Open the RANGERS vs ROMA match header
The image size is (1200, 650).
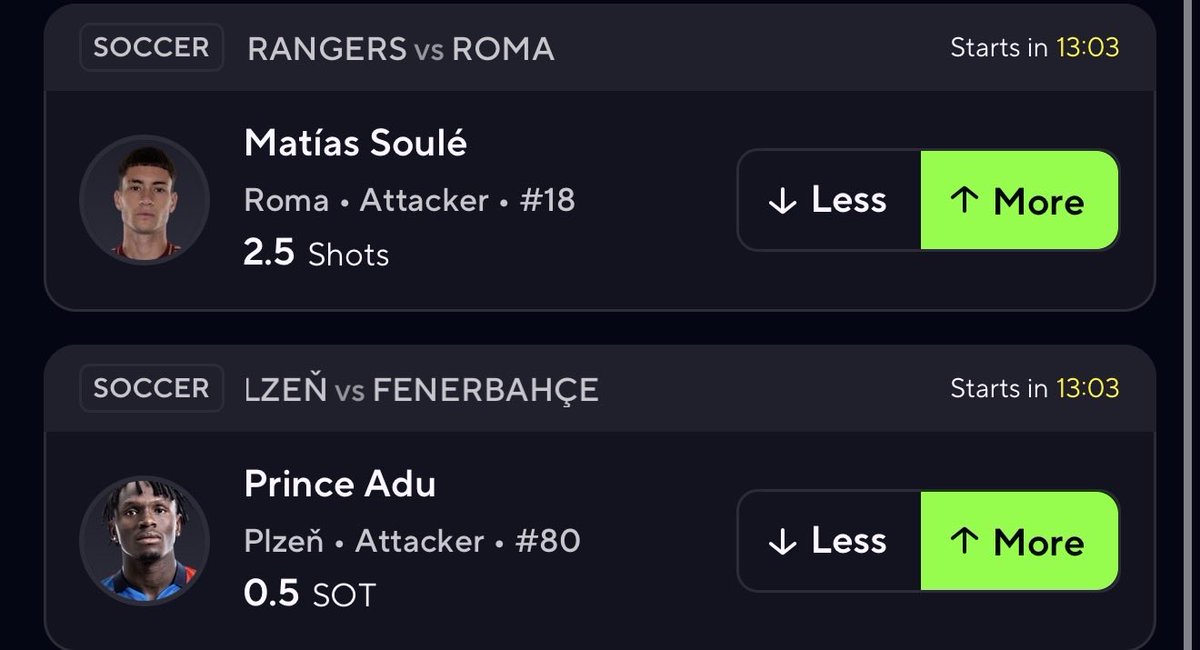pos(400,48)
